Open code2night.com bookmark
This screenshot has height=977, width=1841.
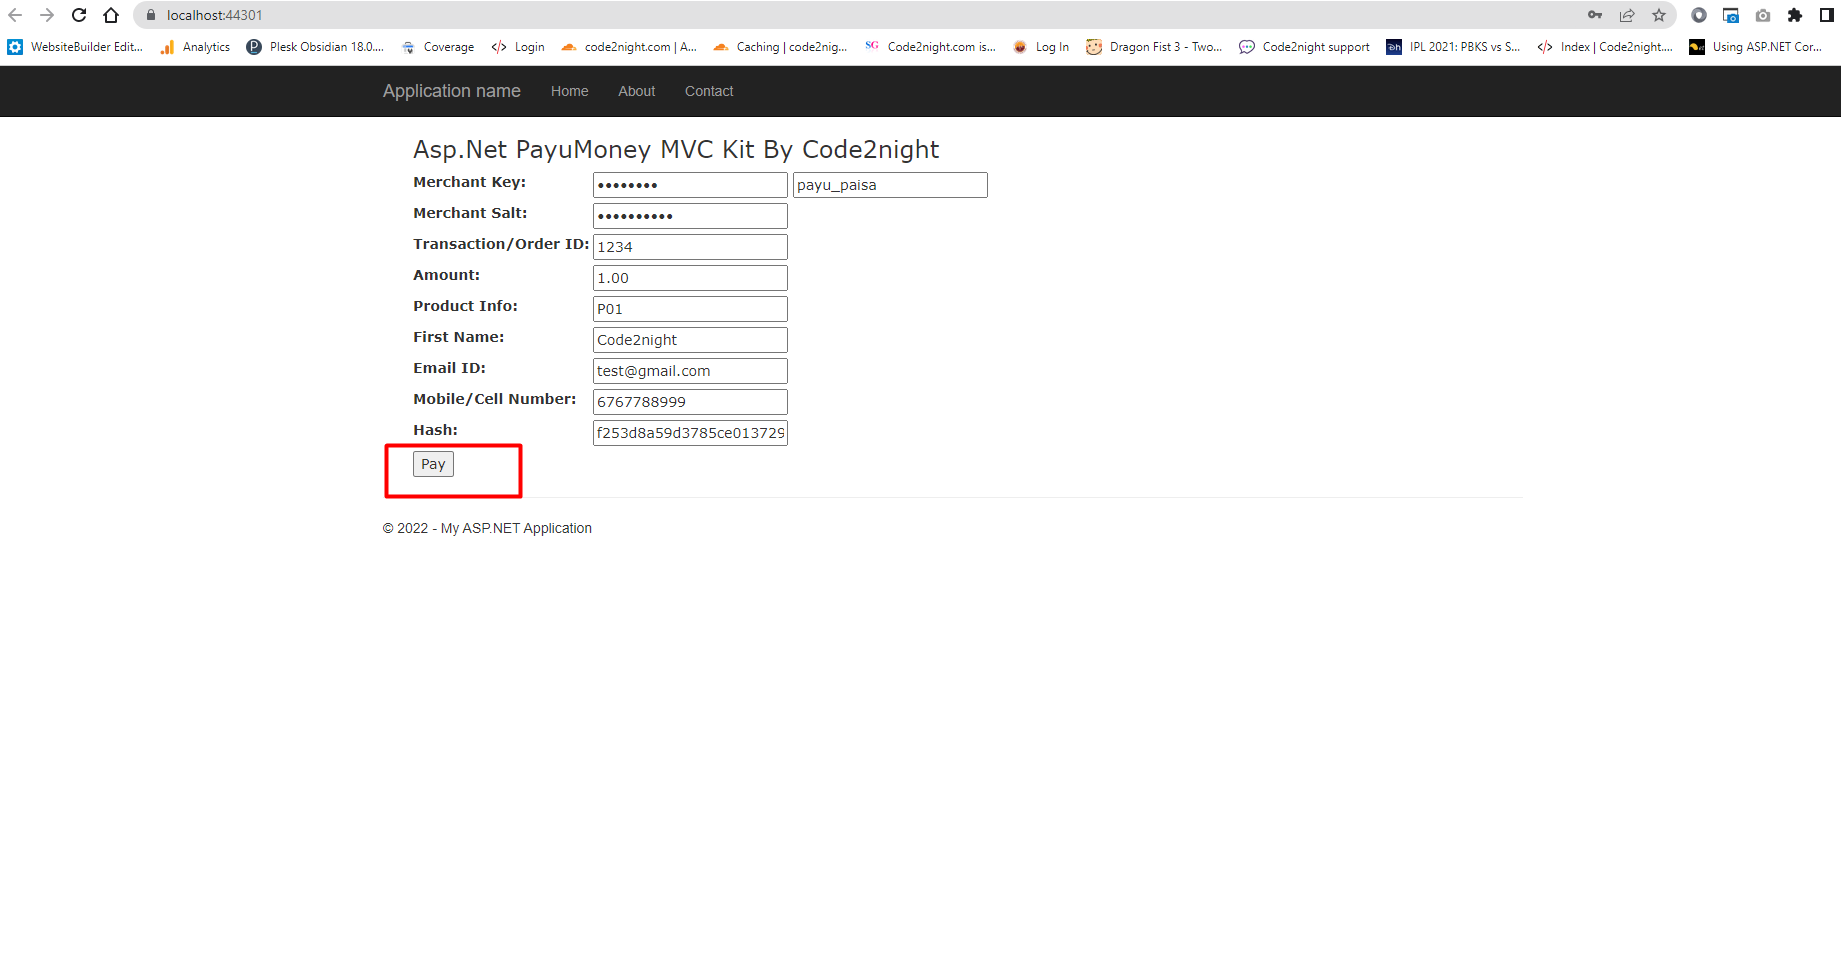coord(629,47)
